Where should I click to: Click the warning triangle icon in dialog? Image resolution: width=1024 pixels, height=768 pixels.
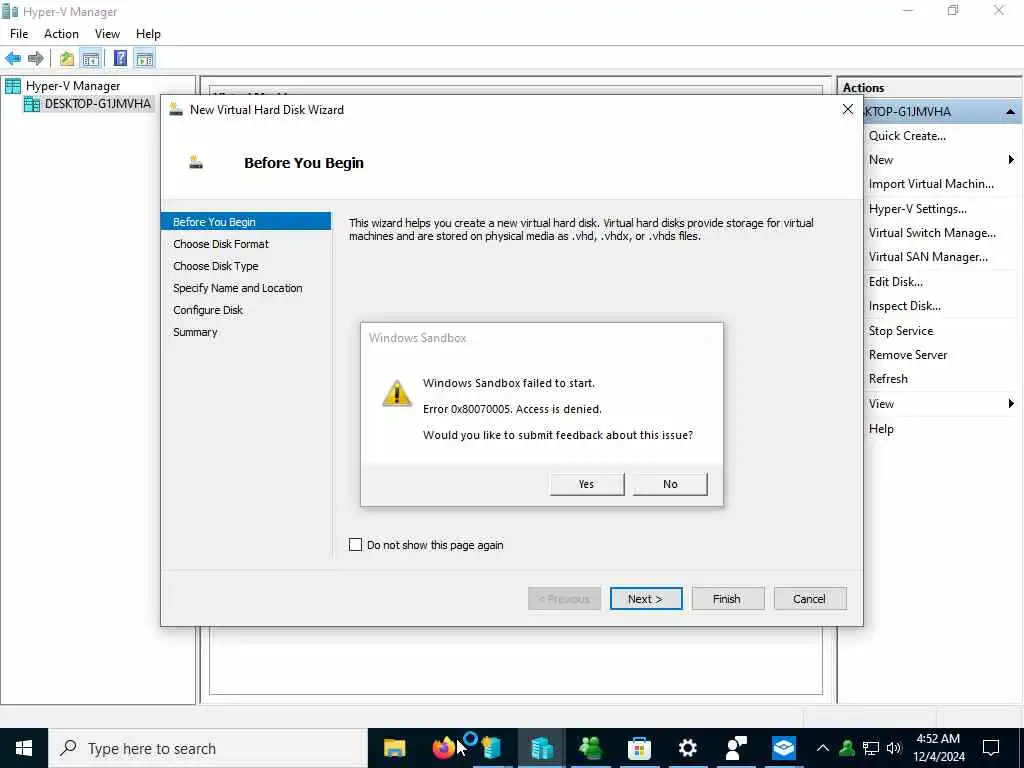(396, 393)
